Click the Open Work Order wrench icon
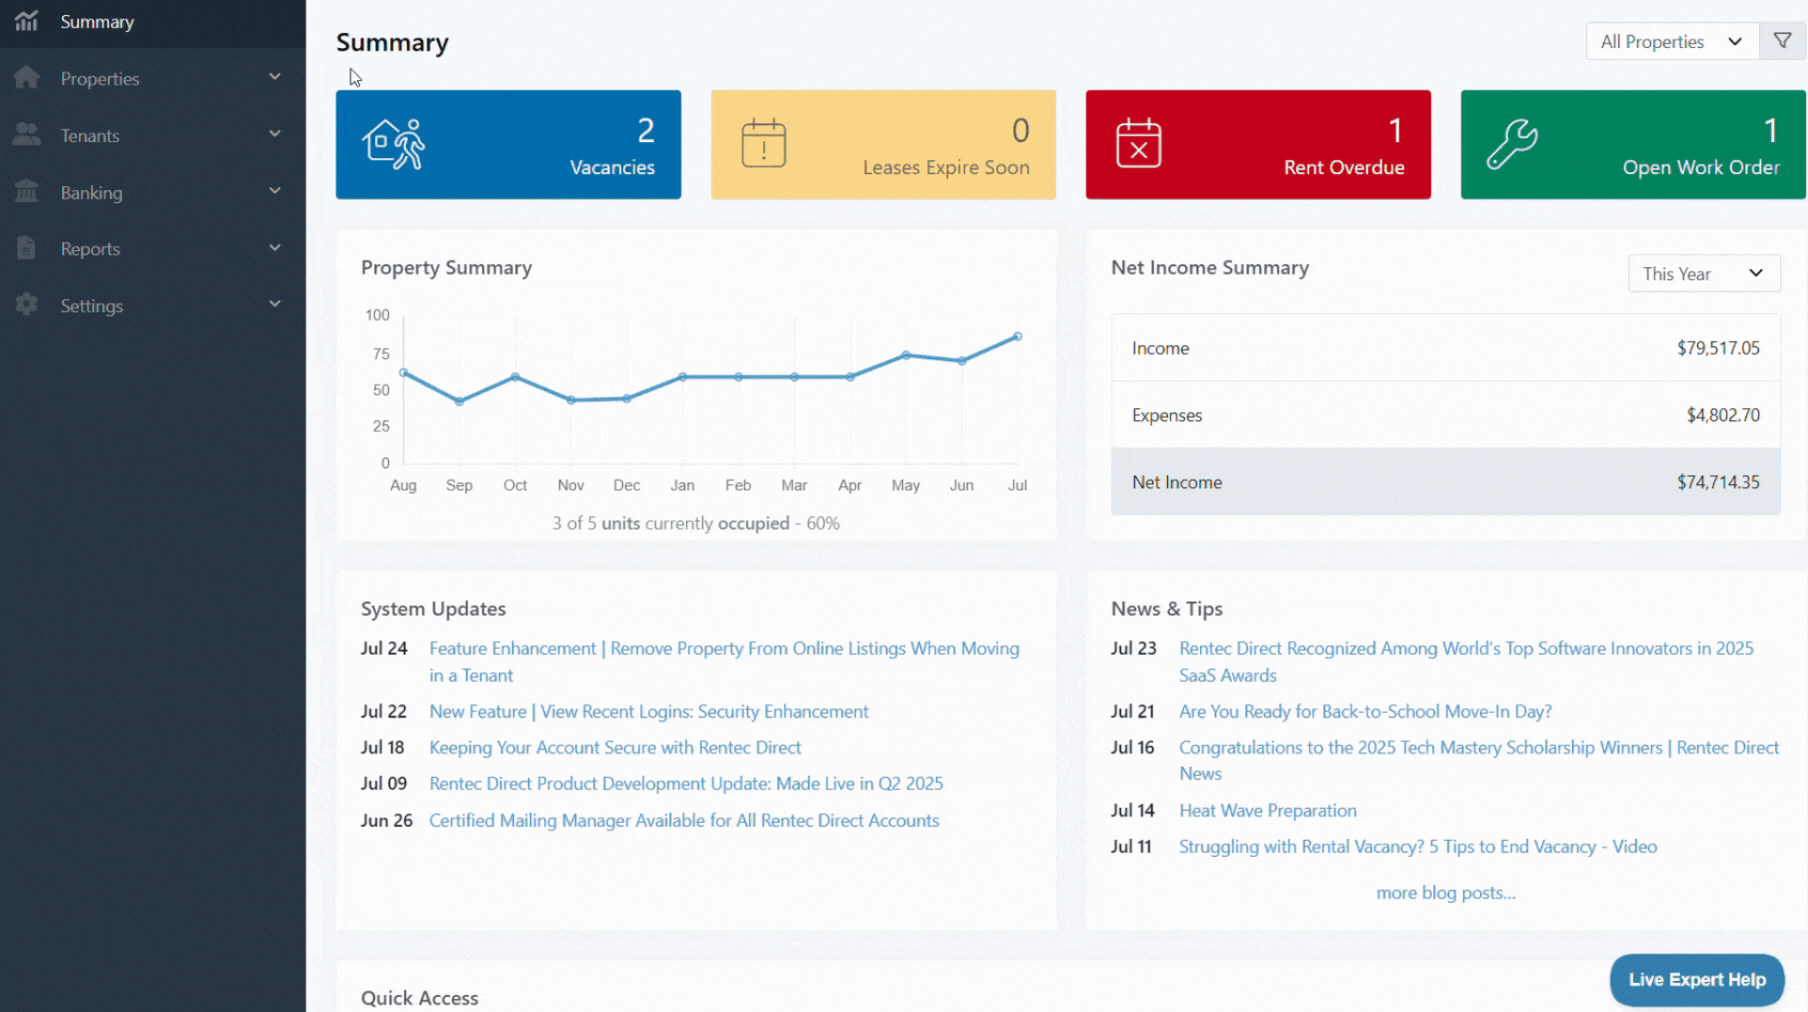 1511,144
